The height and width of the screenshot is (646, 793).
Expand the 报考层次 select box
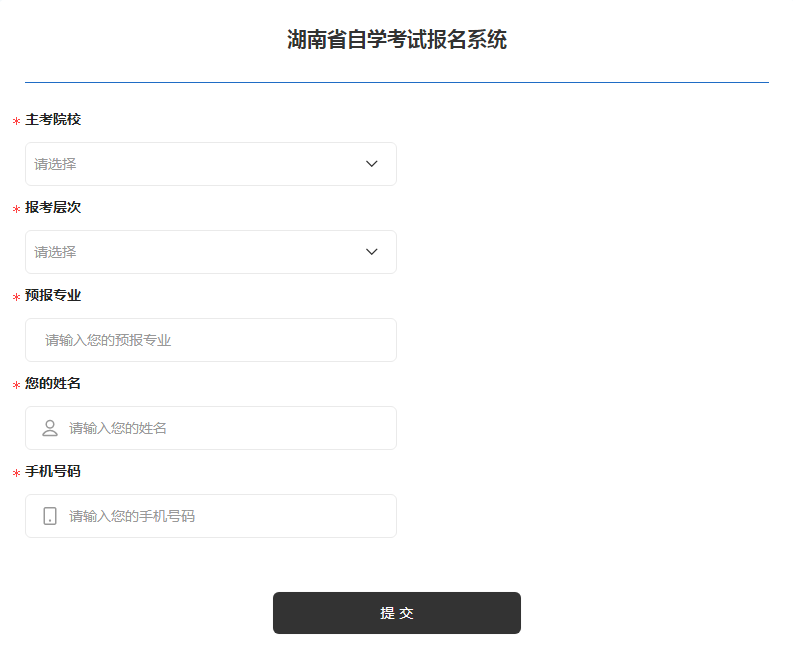[200, 252]
